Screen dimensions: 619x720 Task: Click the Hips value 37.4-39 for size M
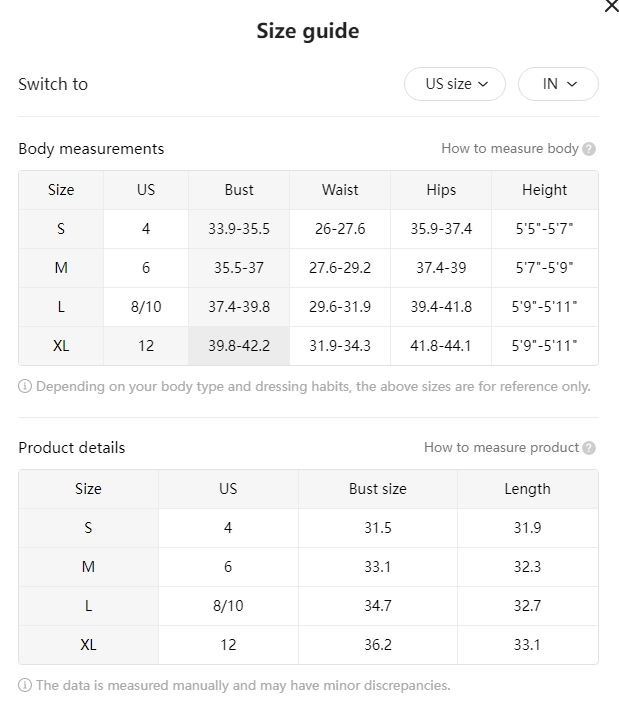click(x=441, y=268)
